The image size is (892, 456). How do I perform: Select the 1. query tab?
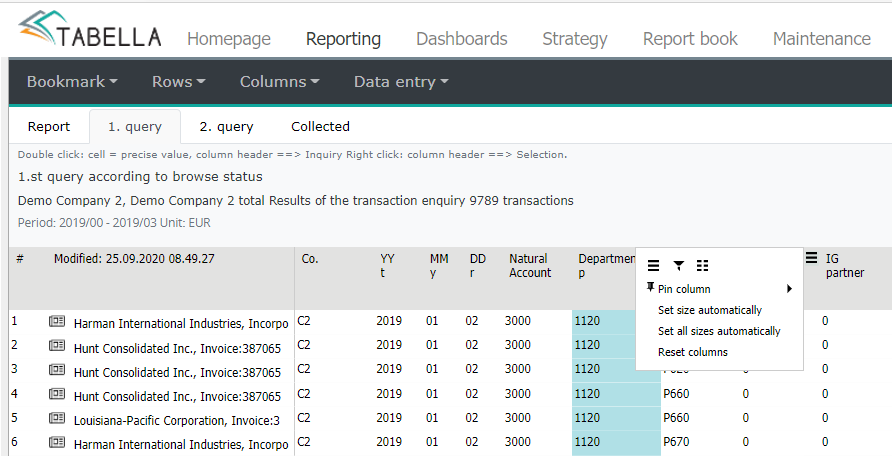pos(135,127)
